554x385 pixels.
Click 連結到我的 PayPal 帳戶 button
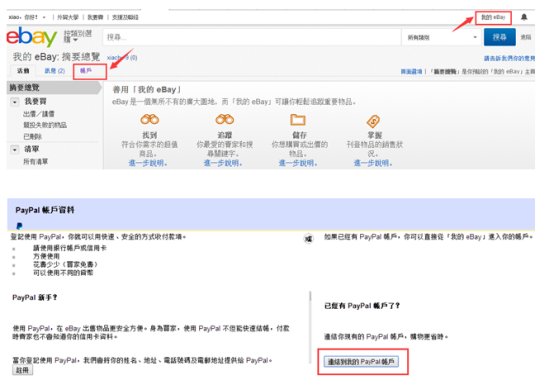coord(361,362)
